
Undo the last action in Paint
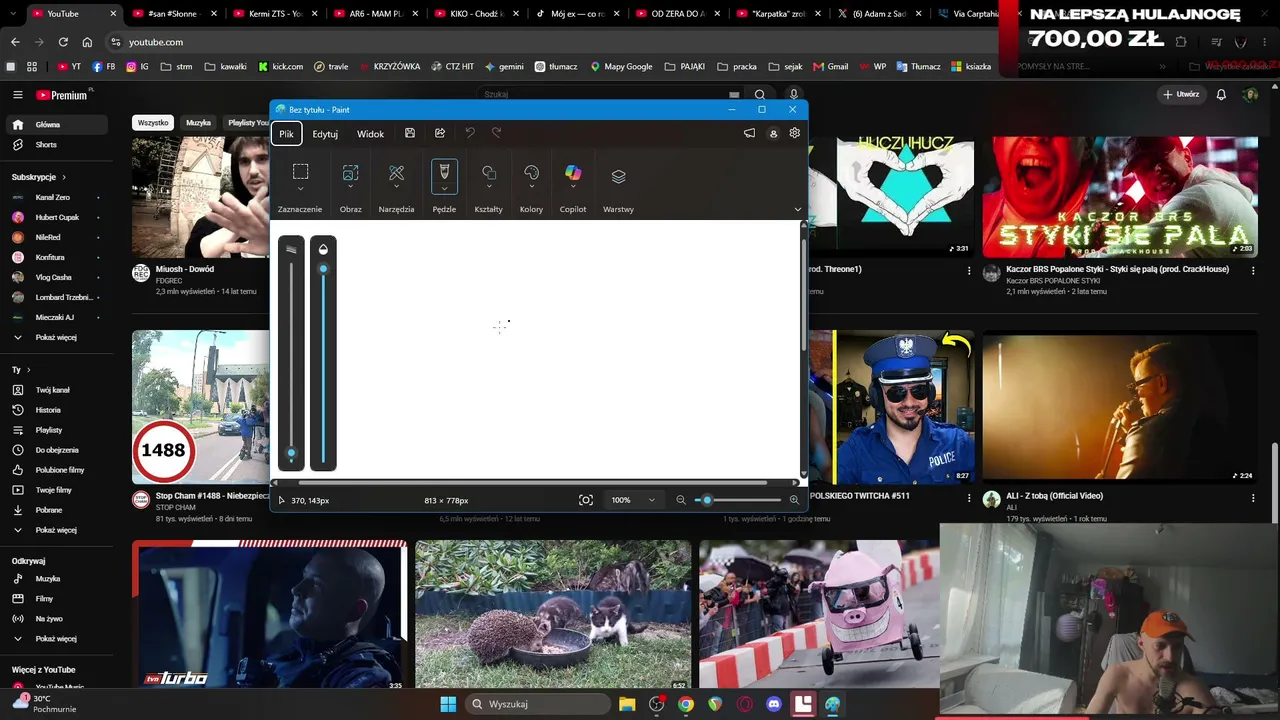pos(470,133)
